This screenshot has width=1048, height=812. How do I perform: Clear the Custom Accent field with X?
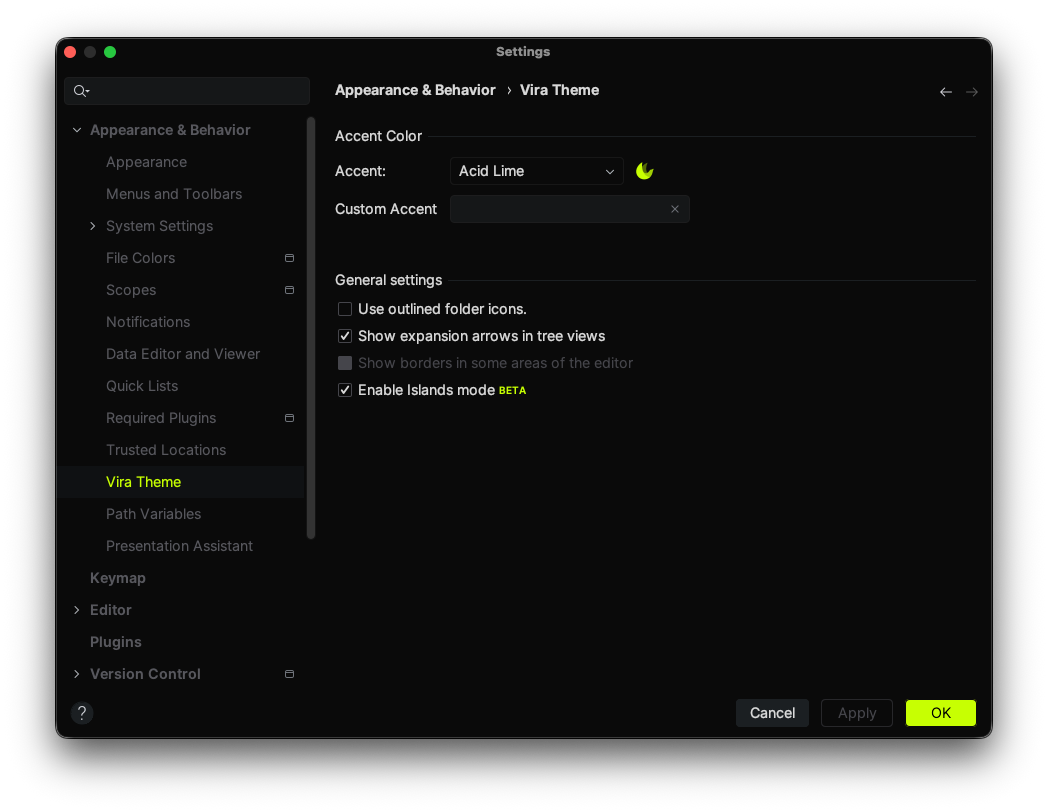[674, 209]
